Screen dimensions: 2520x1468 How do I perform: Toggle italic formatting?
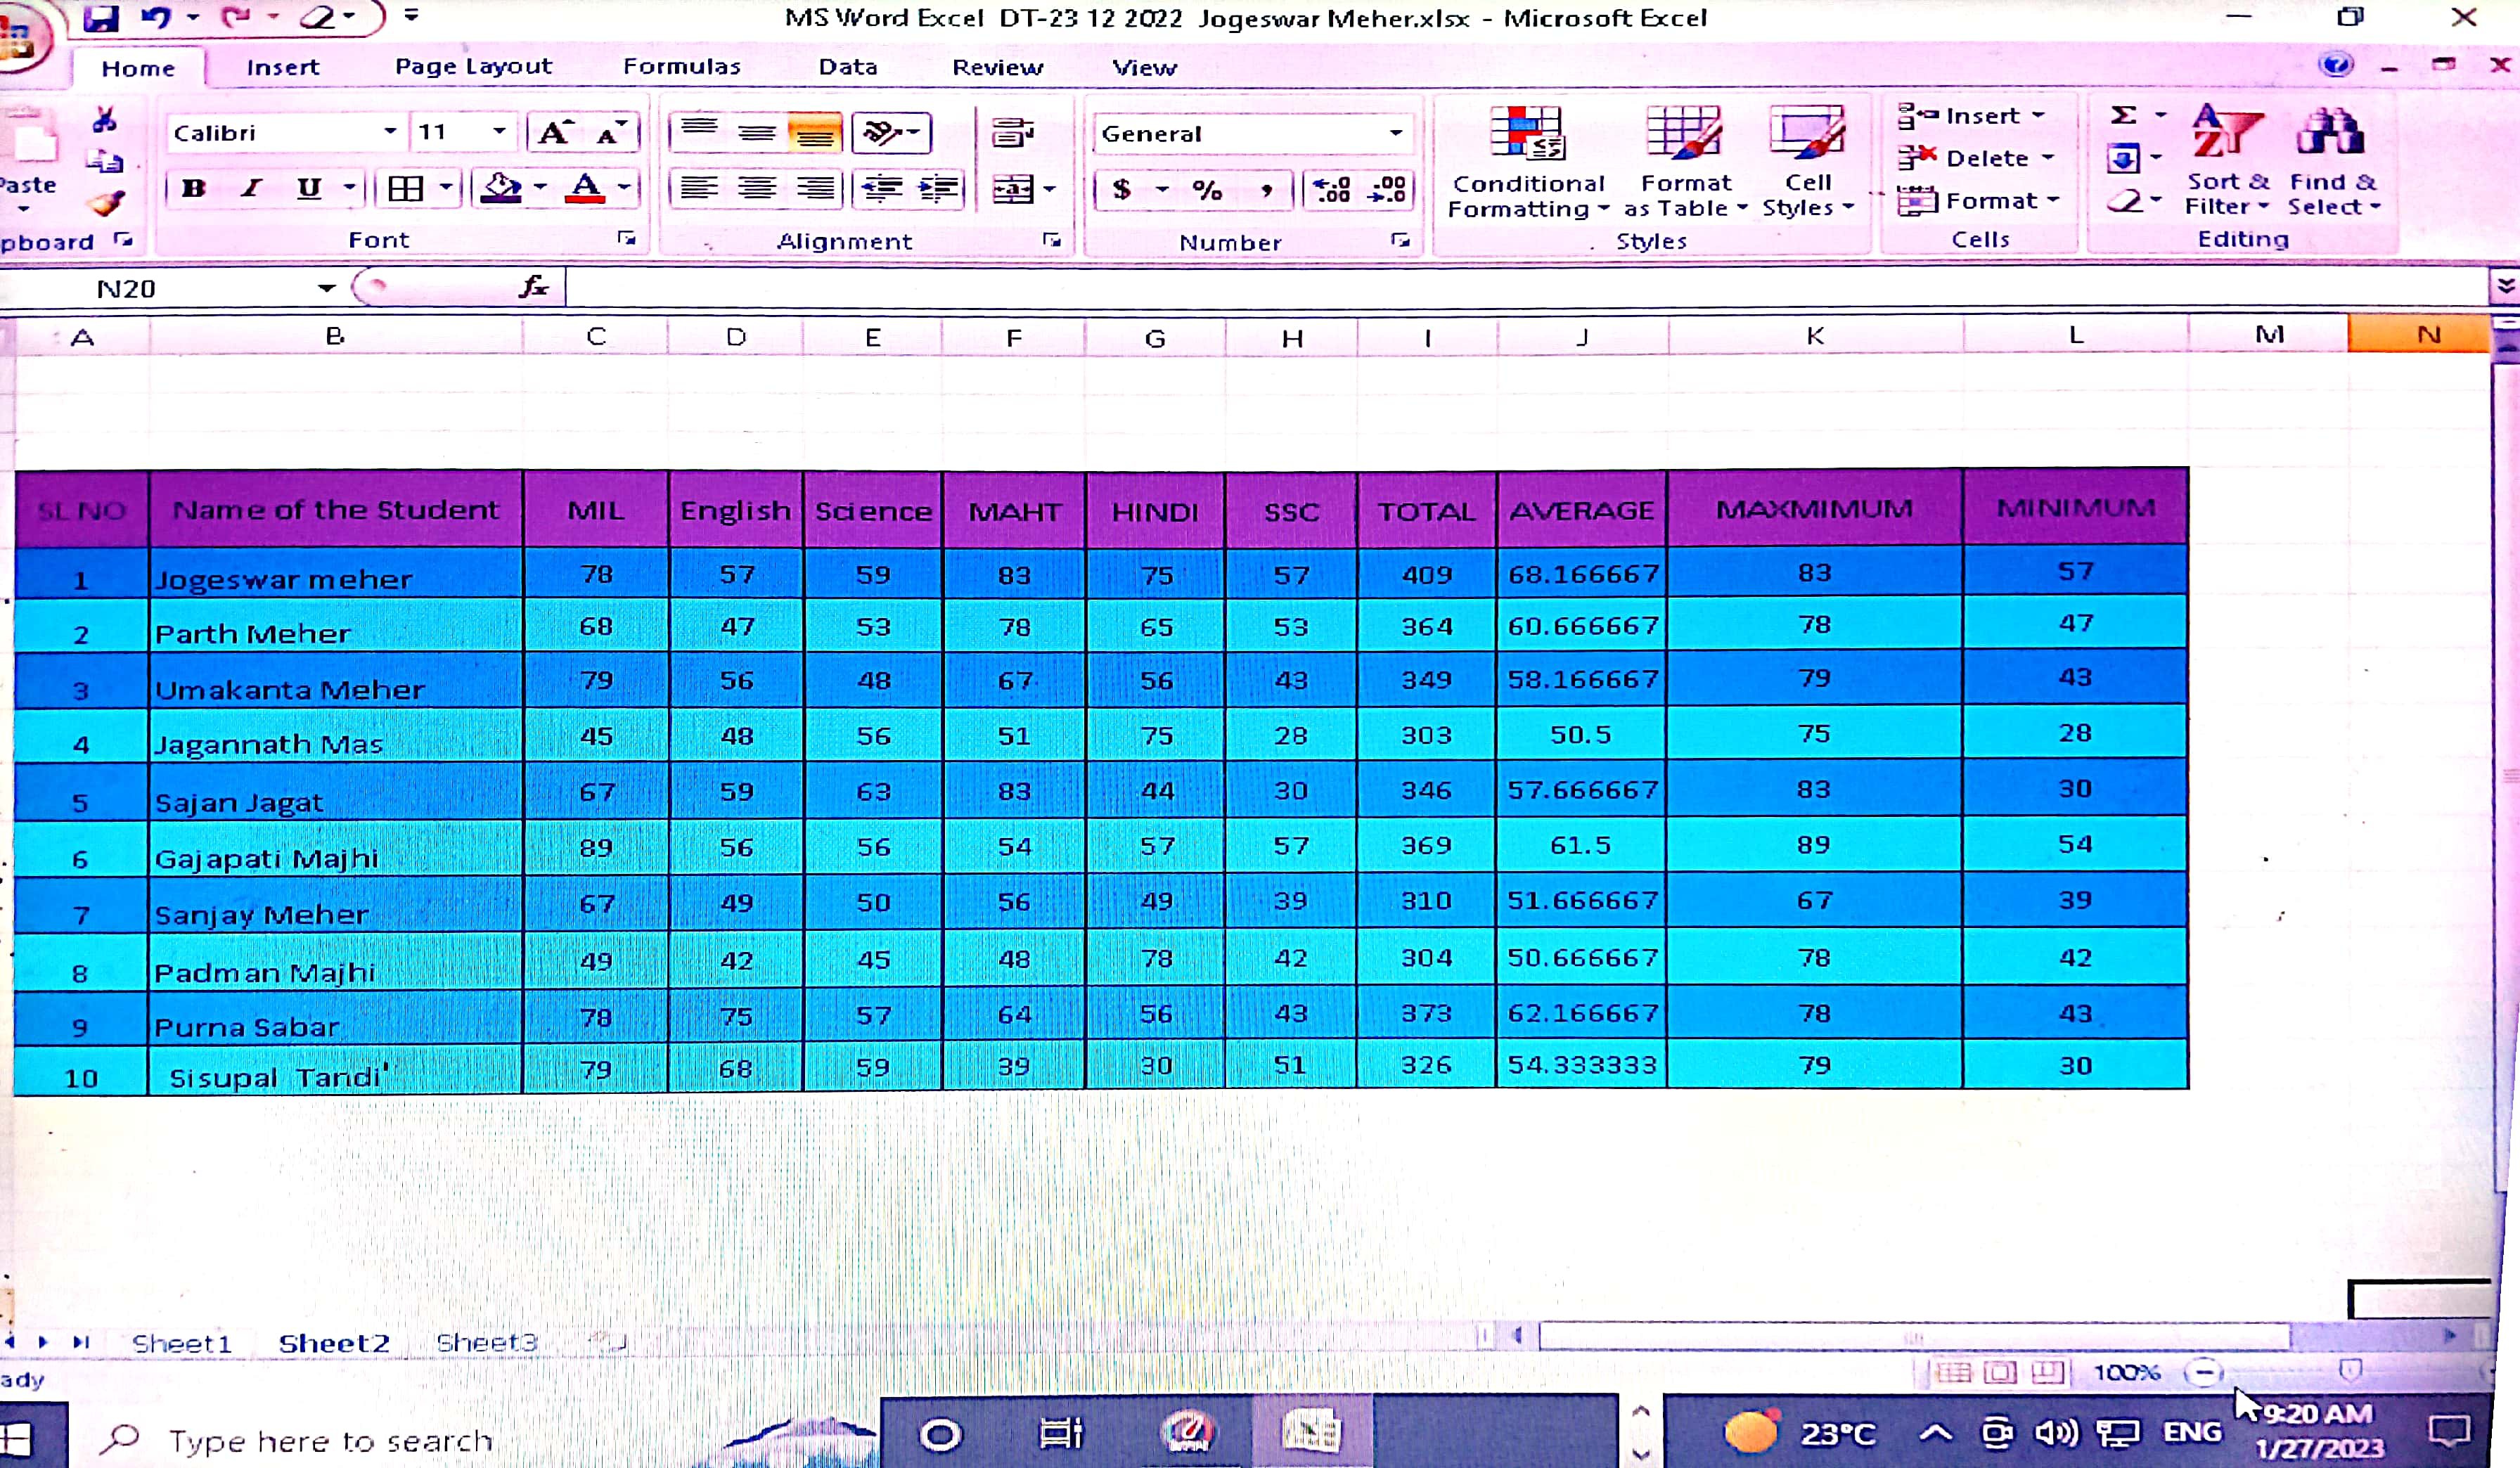click(x=251, y=188)
